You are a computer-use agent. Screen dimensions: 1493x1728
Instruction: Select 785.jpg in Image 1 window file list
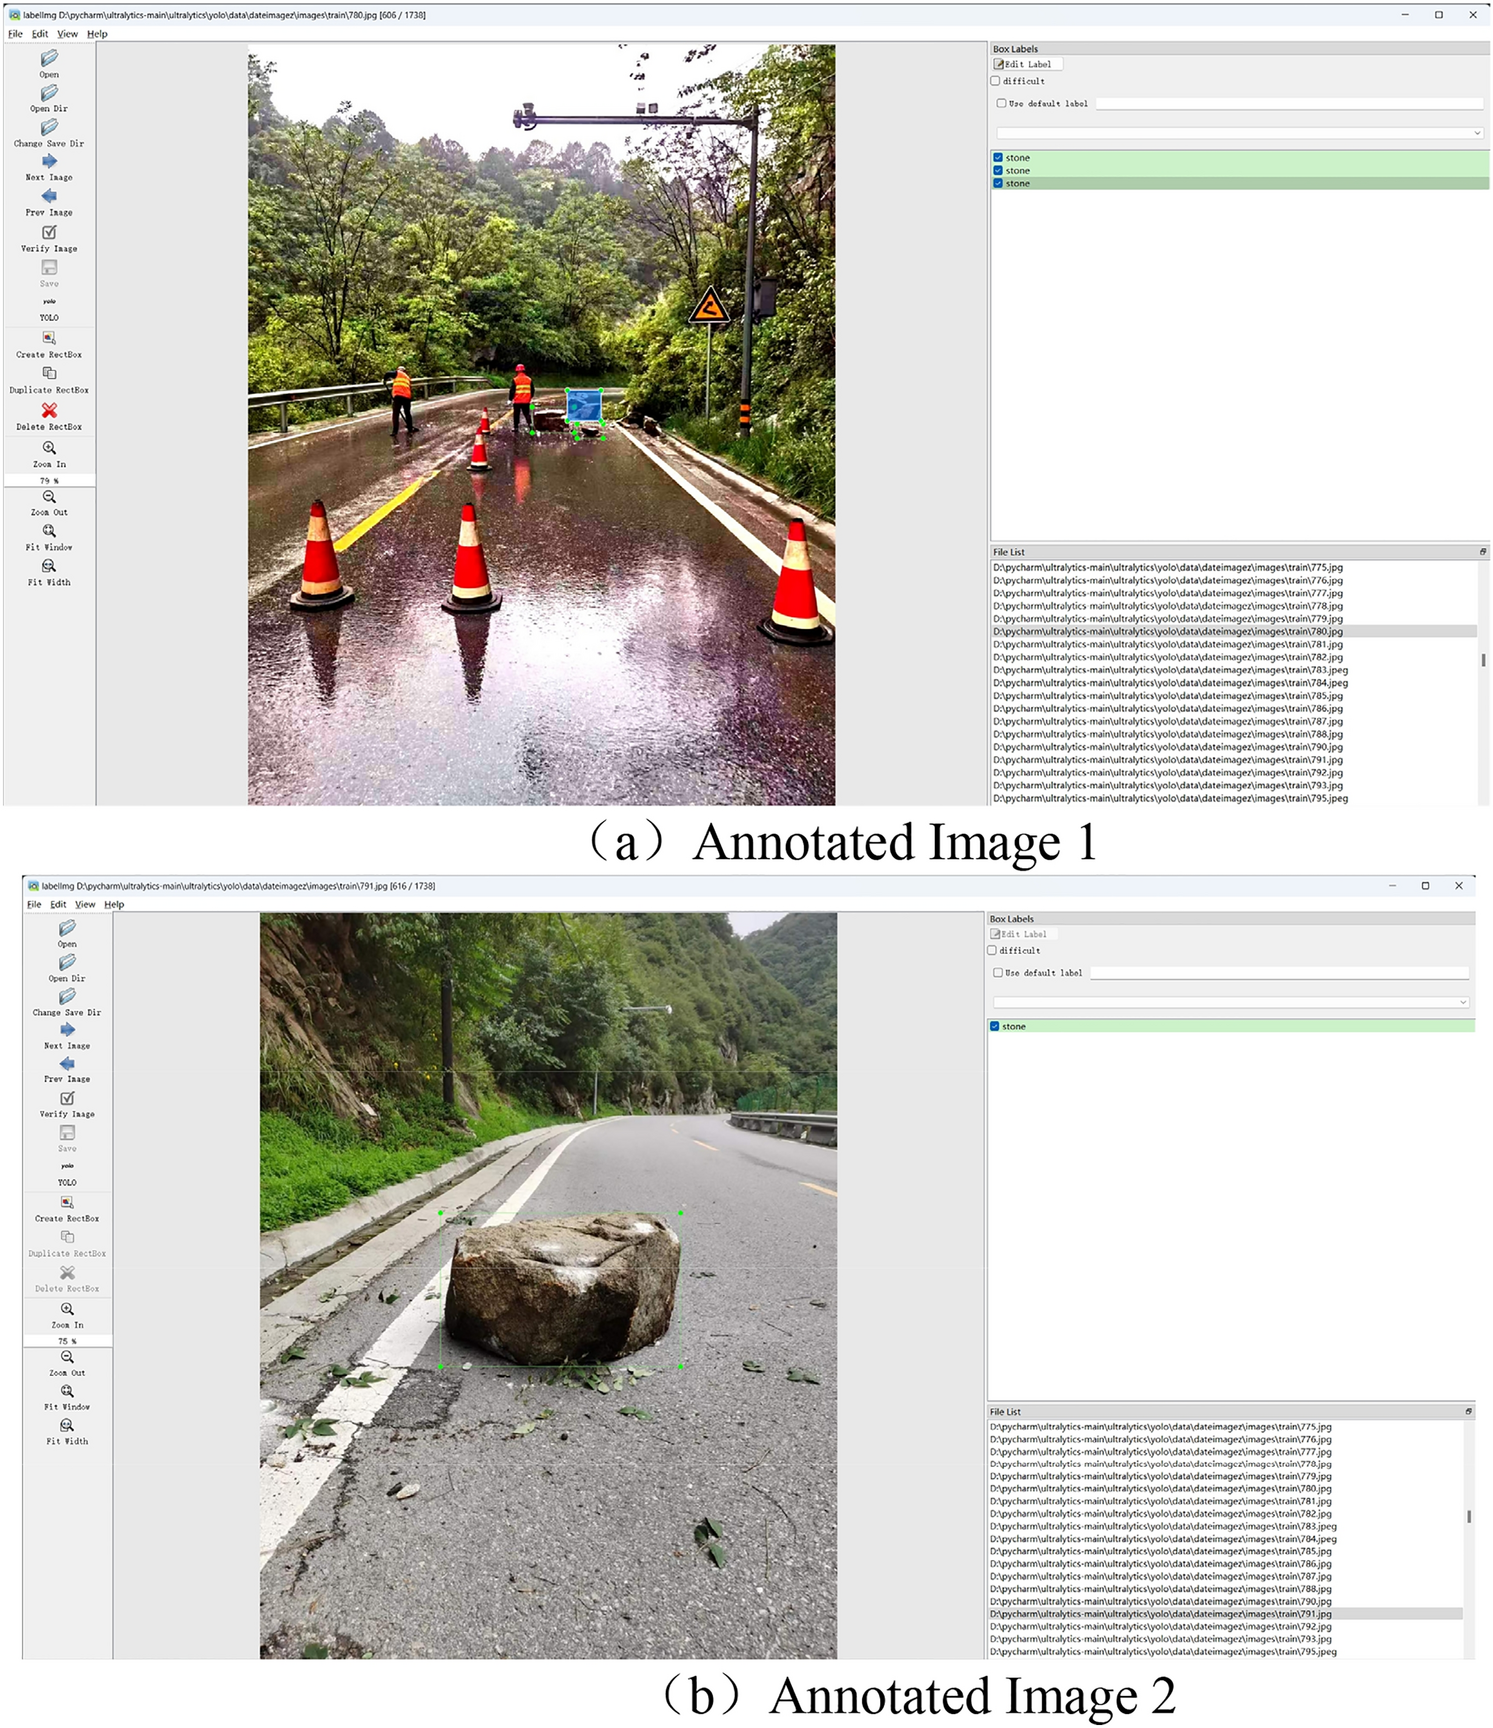[x=1167, y=696]
